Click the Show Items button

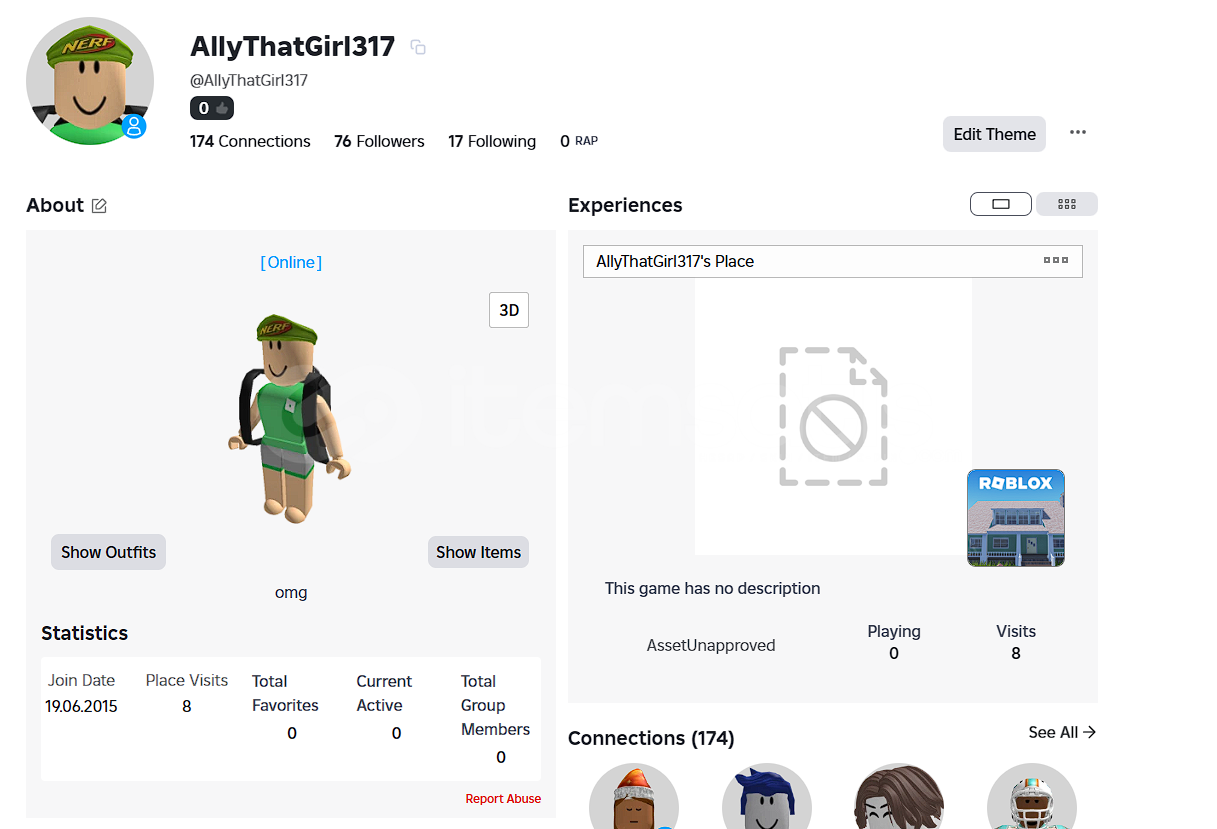point(478,552)
